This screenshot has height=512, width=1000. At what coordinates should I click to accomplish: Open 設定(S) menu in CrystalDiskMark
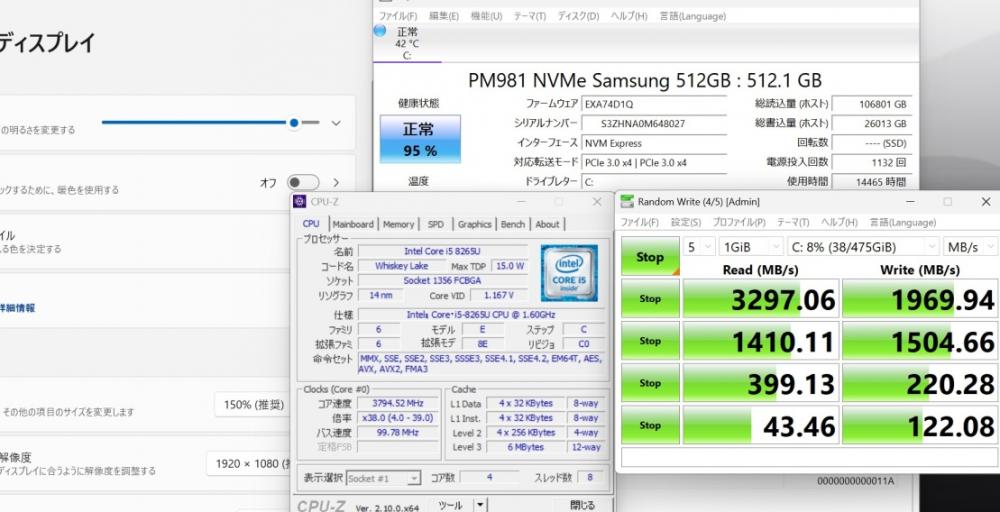click(x=686, y=223)
